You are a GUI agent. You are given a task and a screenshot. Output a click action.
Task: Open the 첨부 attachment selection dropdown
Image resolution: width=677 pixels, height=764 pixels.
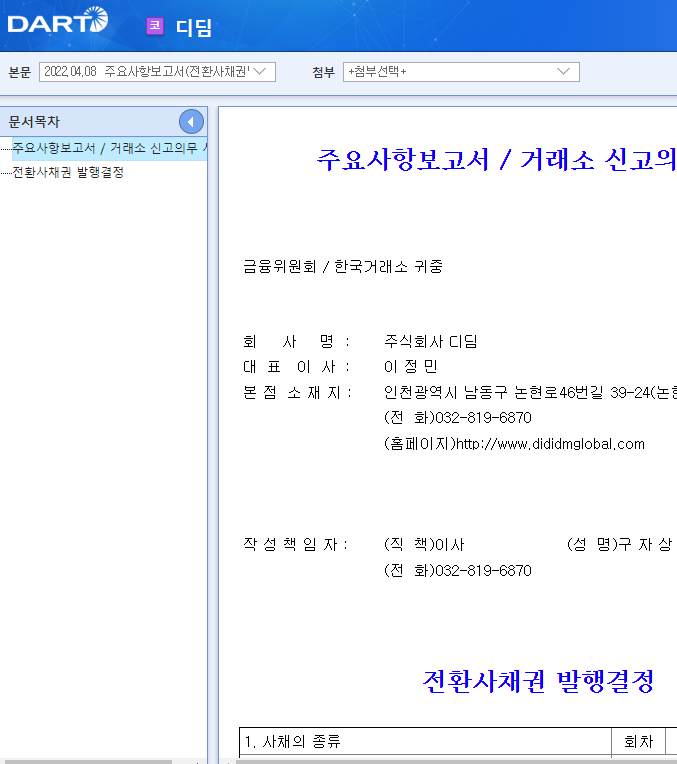pyautogui.click(x=461, y=72)
